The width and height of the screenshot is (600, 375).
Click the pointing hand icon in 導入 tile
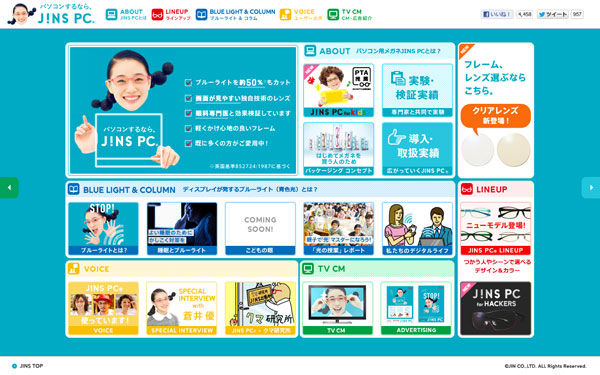pos(396,137)
